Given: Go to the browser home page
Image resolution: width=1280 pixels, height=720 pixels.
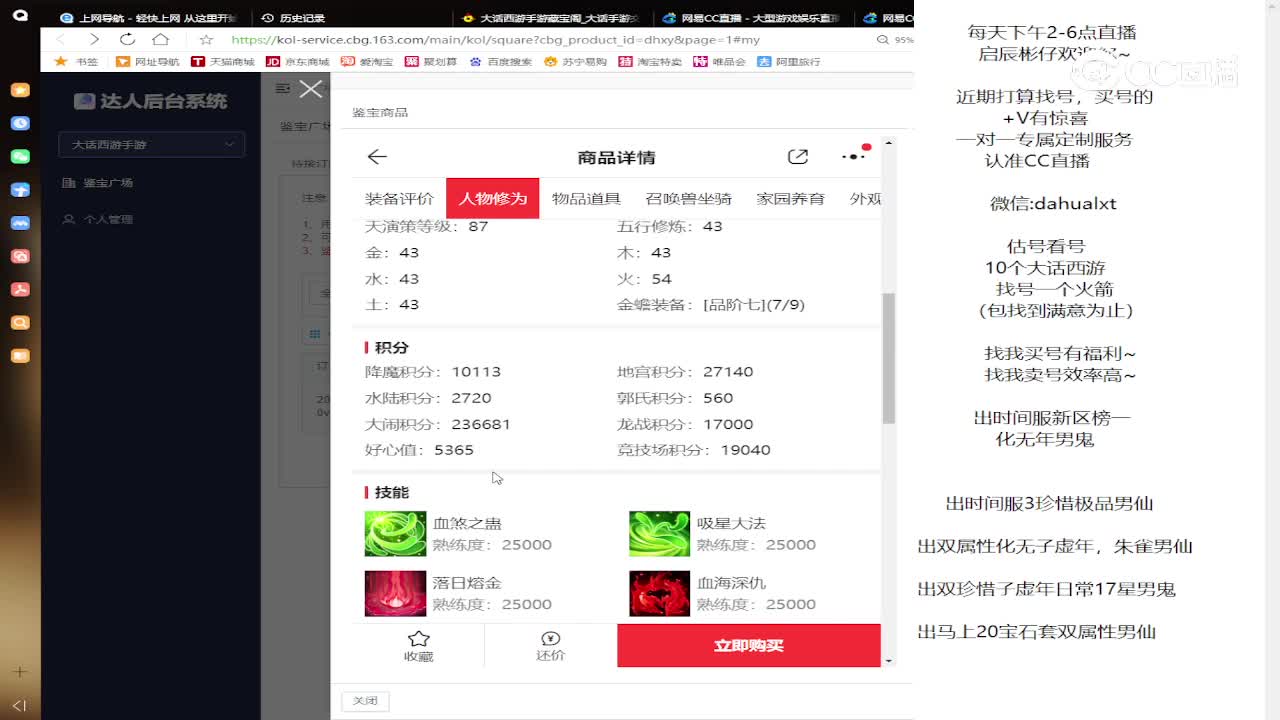Looking at the screenshot, I should tap(160, 39).
